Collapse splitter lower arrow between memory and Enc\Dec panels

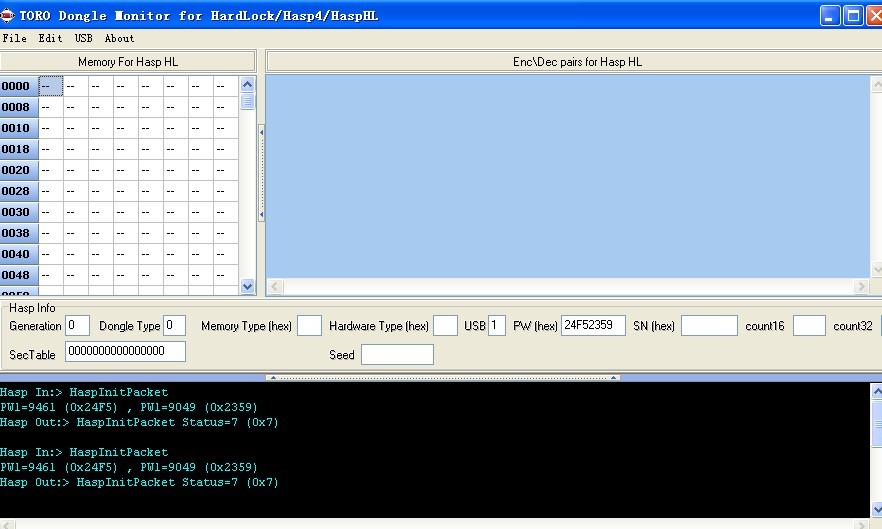(x=262, y=214)
